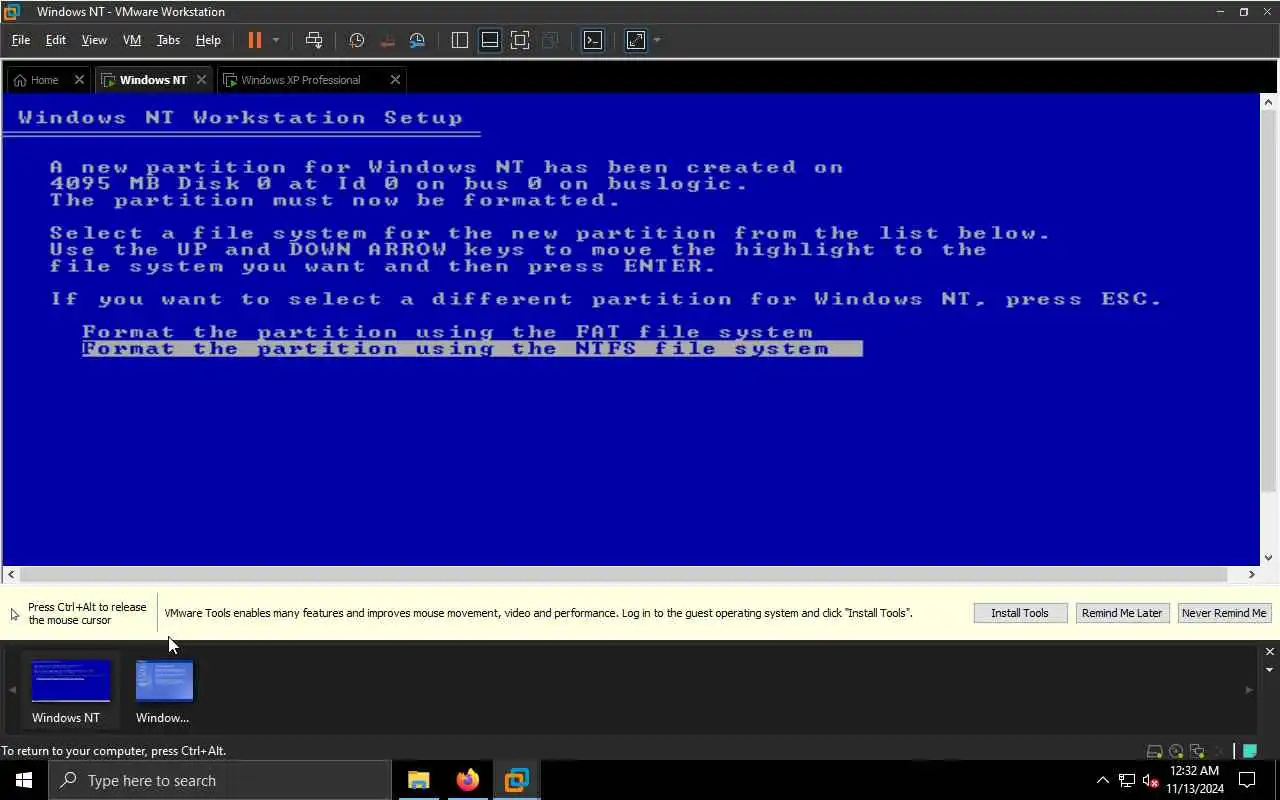This screenshot has height=800, width=1280.
Task: Click the Unity mode toolbar icon
Action: click(x=550, y=40)
